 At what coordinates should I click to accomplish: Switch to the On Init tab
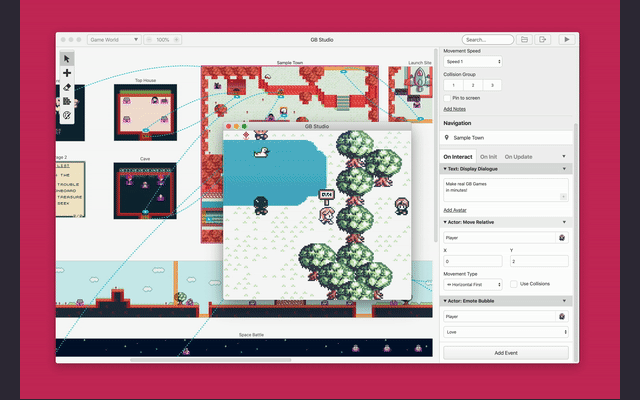tap(488, 157)
